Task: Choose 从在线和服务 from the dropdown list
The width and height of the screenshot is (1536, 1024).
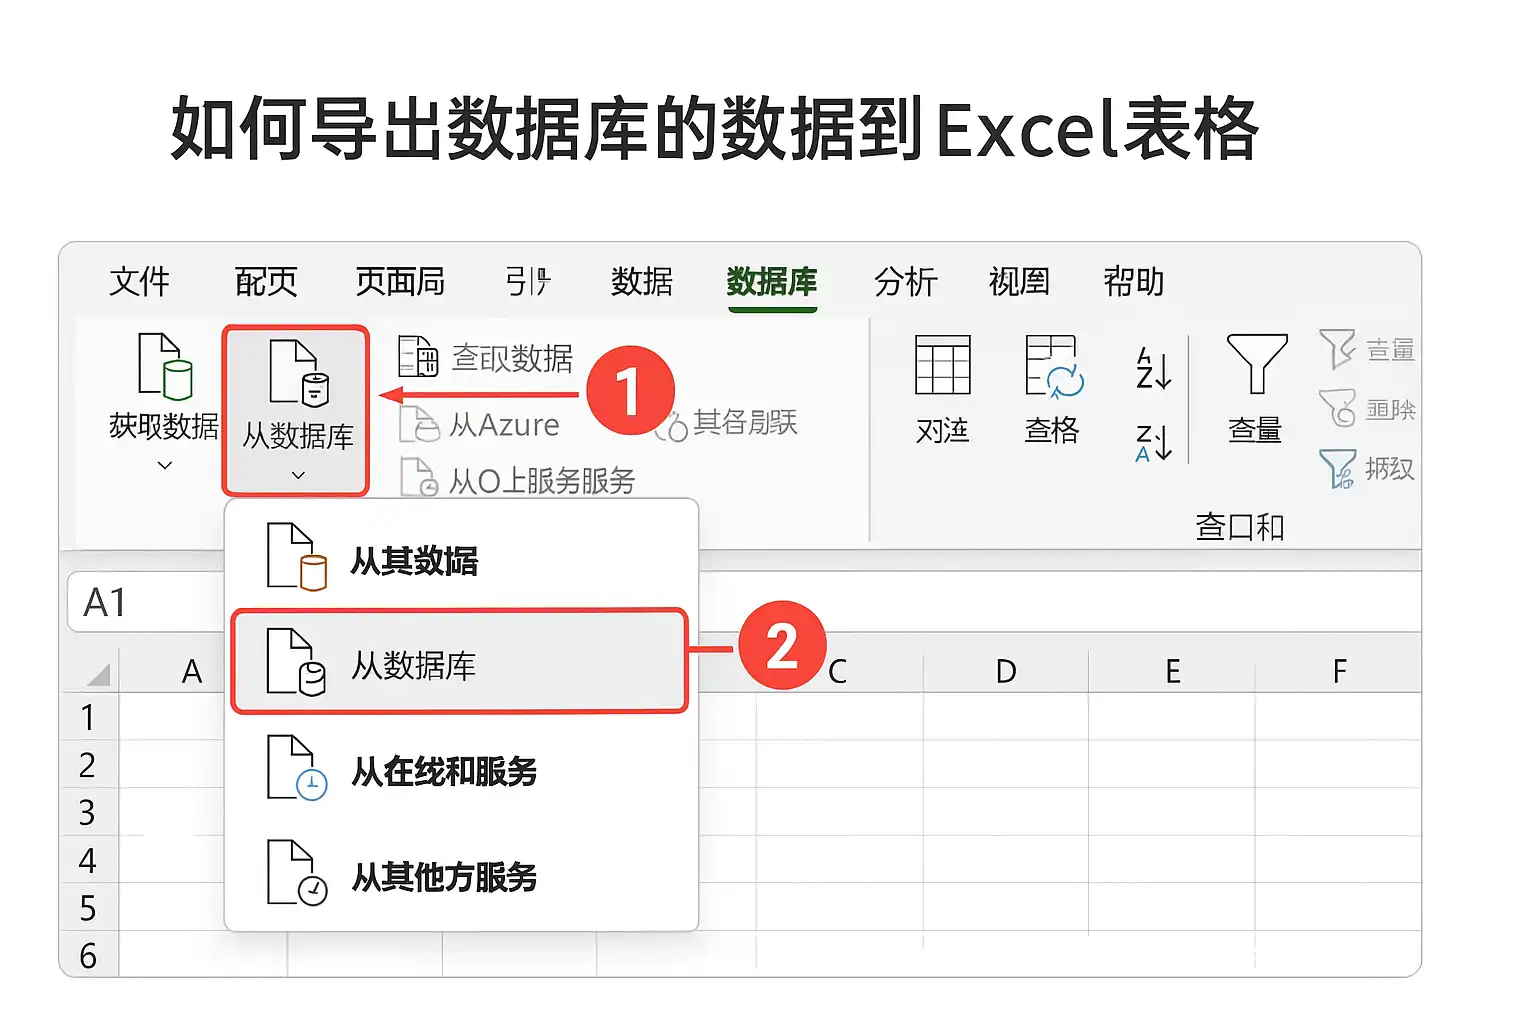Action: click(460, 770)
